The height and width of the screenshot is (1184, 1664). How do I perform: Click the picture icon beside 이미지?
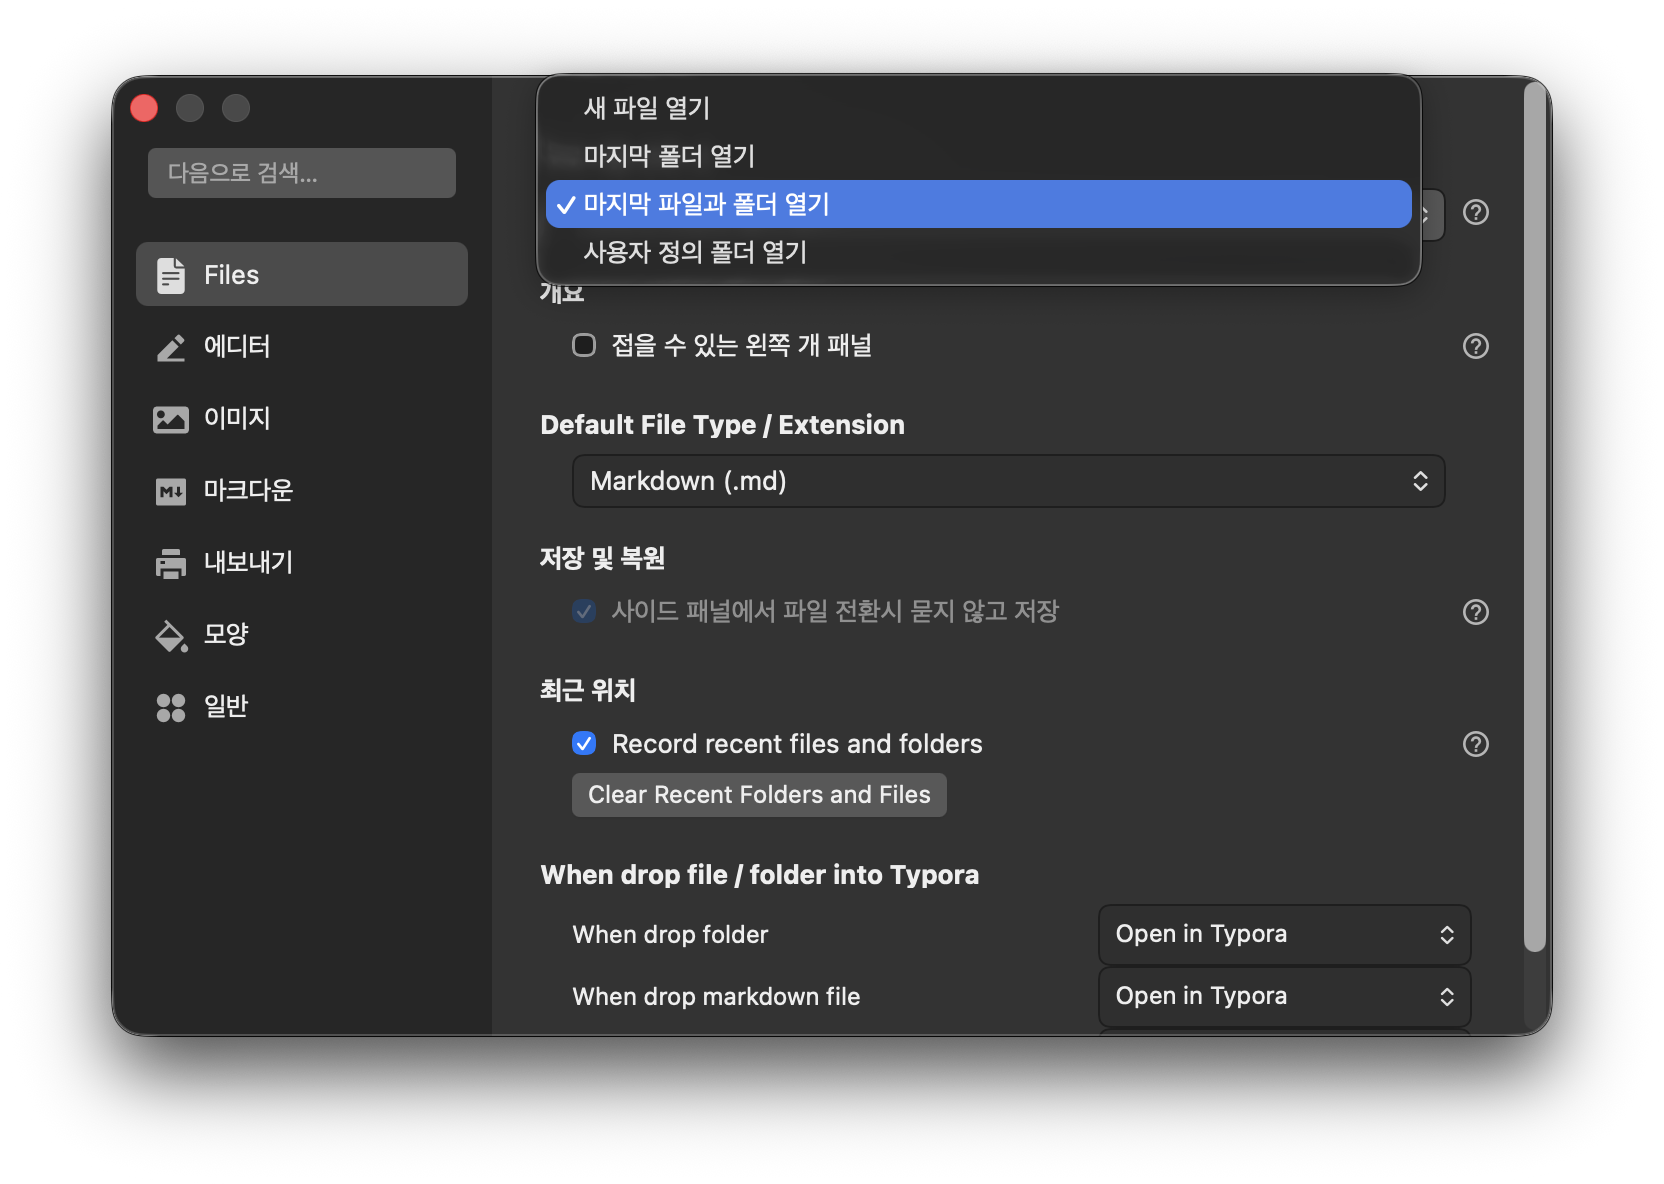click(171, 419)
